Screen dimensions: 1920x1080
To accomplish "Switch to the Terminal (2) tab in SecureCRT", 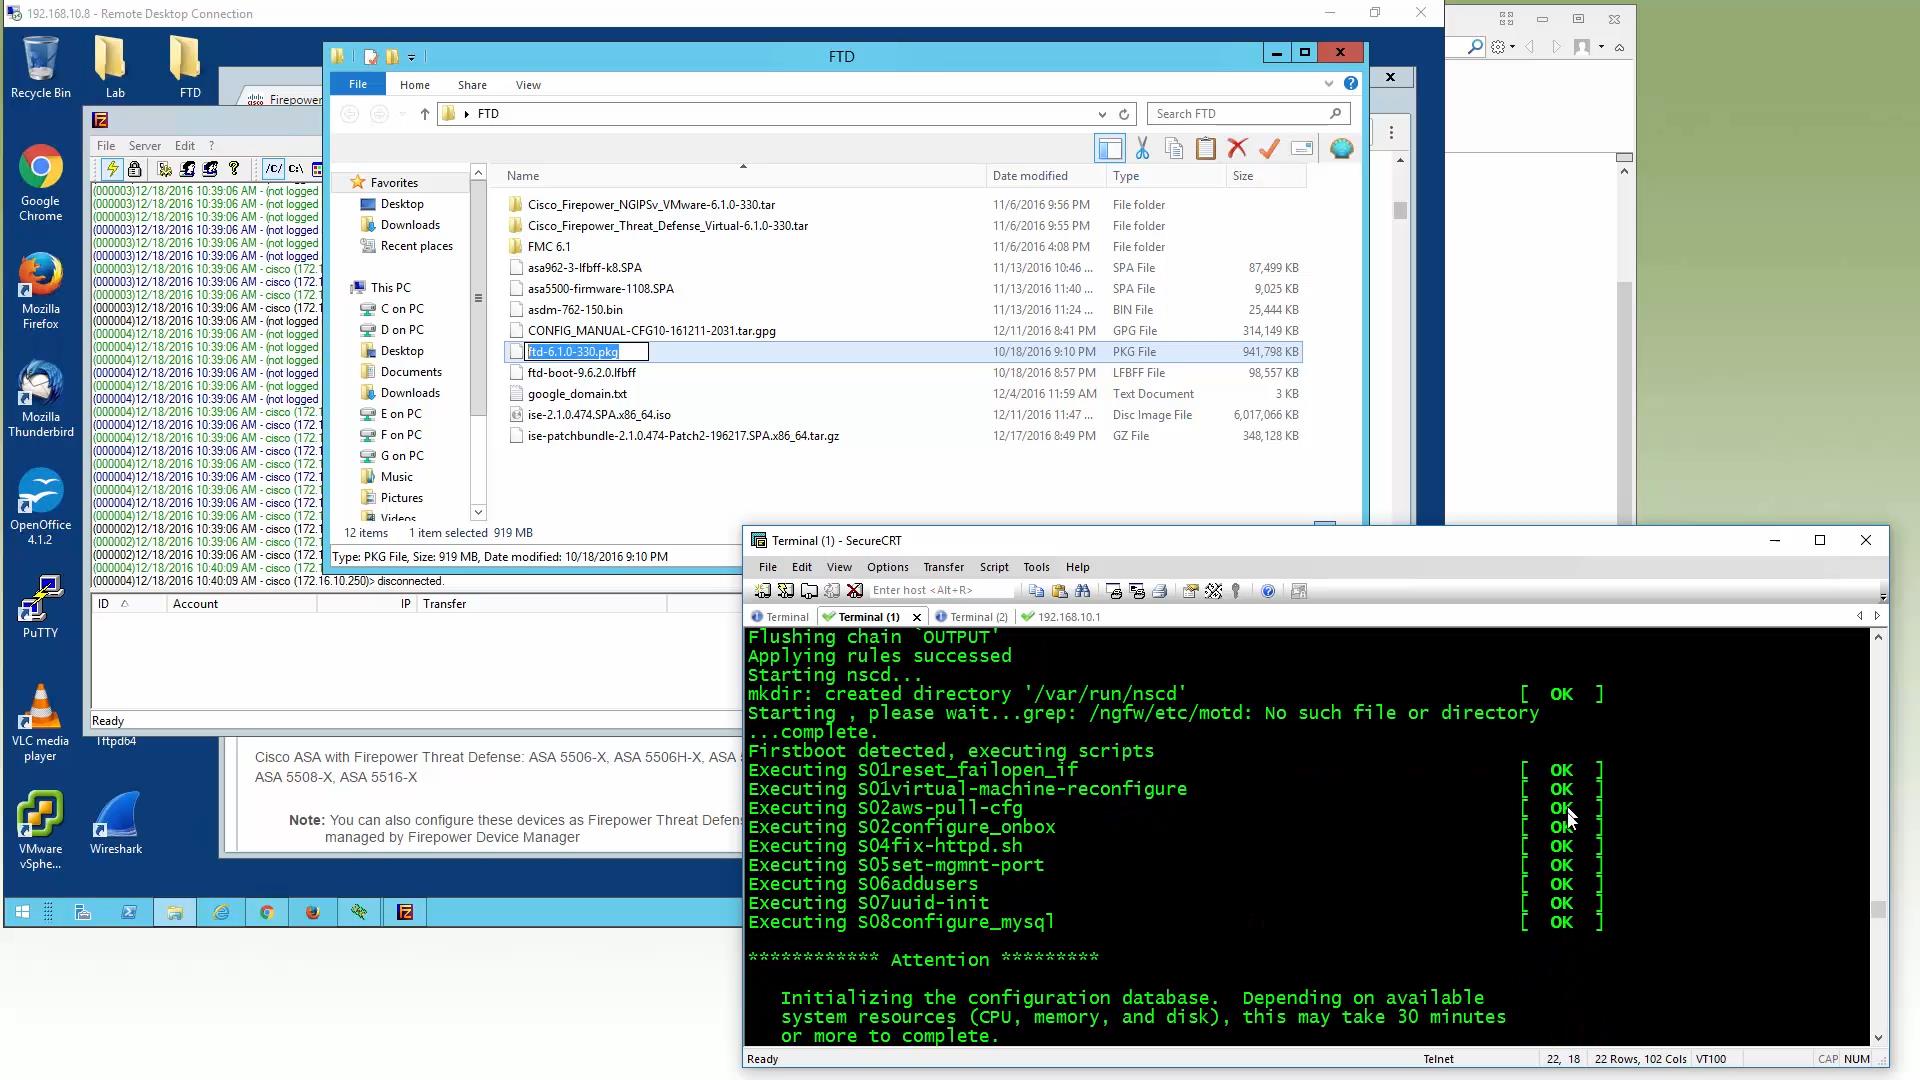I will (x=970, y=617).
